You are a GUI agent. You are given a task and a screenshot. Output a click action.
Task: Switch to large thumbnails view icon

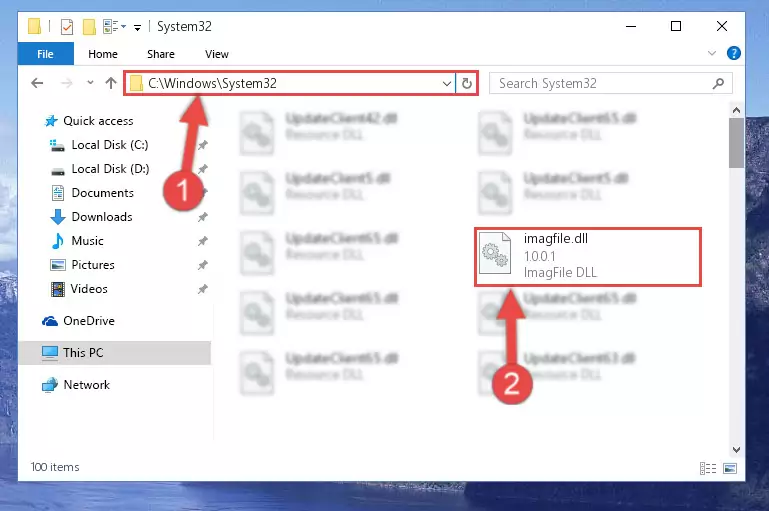click(730, 468)
